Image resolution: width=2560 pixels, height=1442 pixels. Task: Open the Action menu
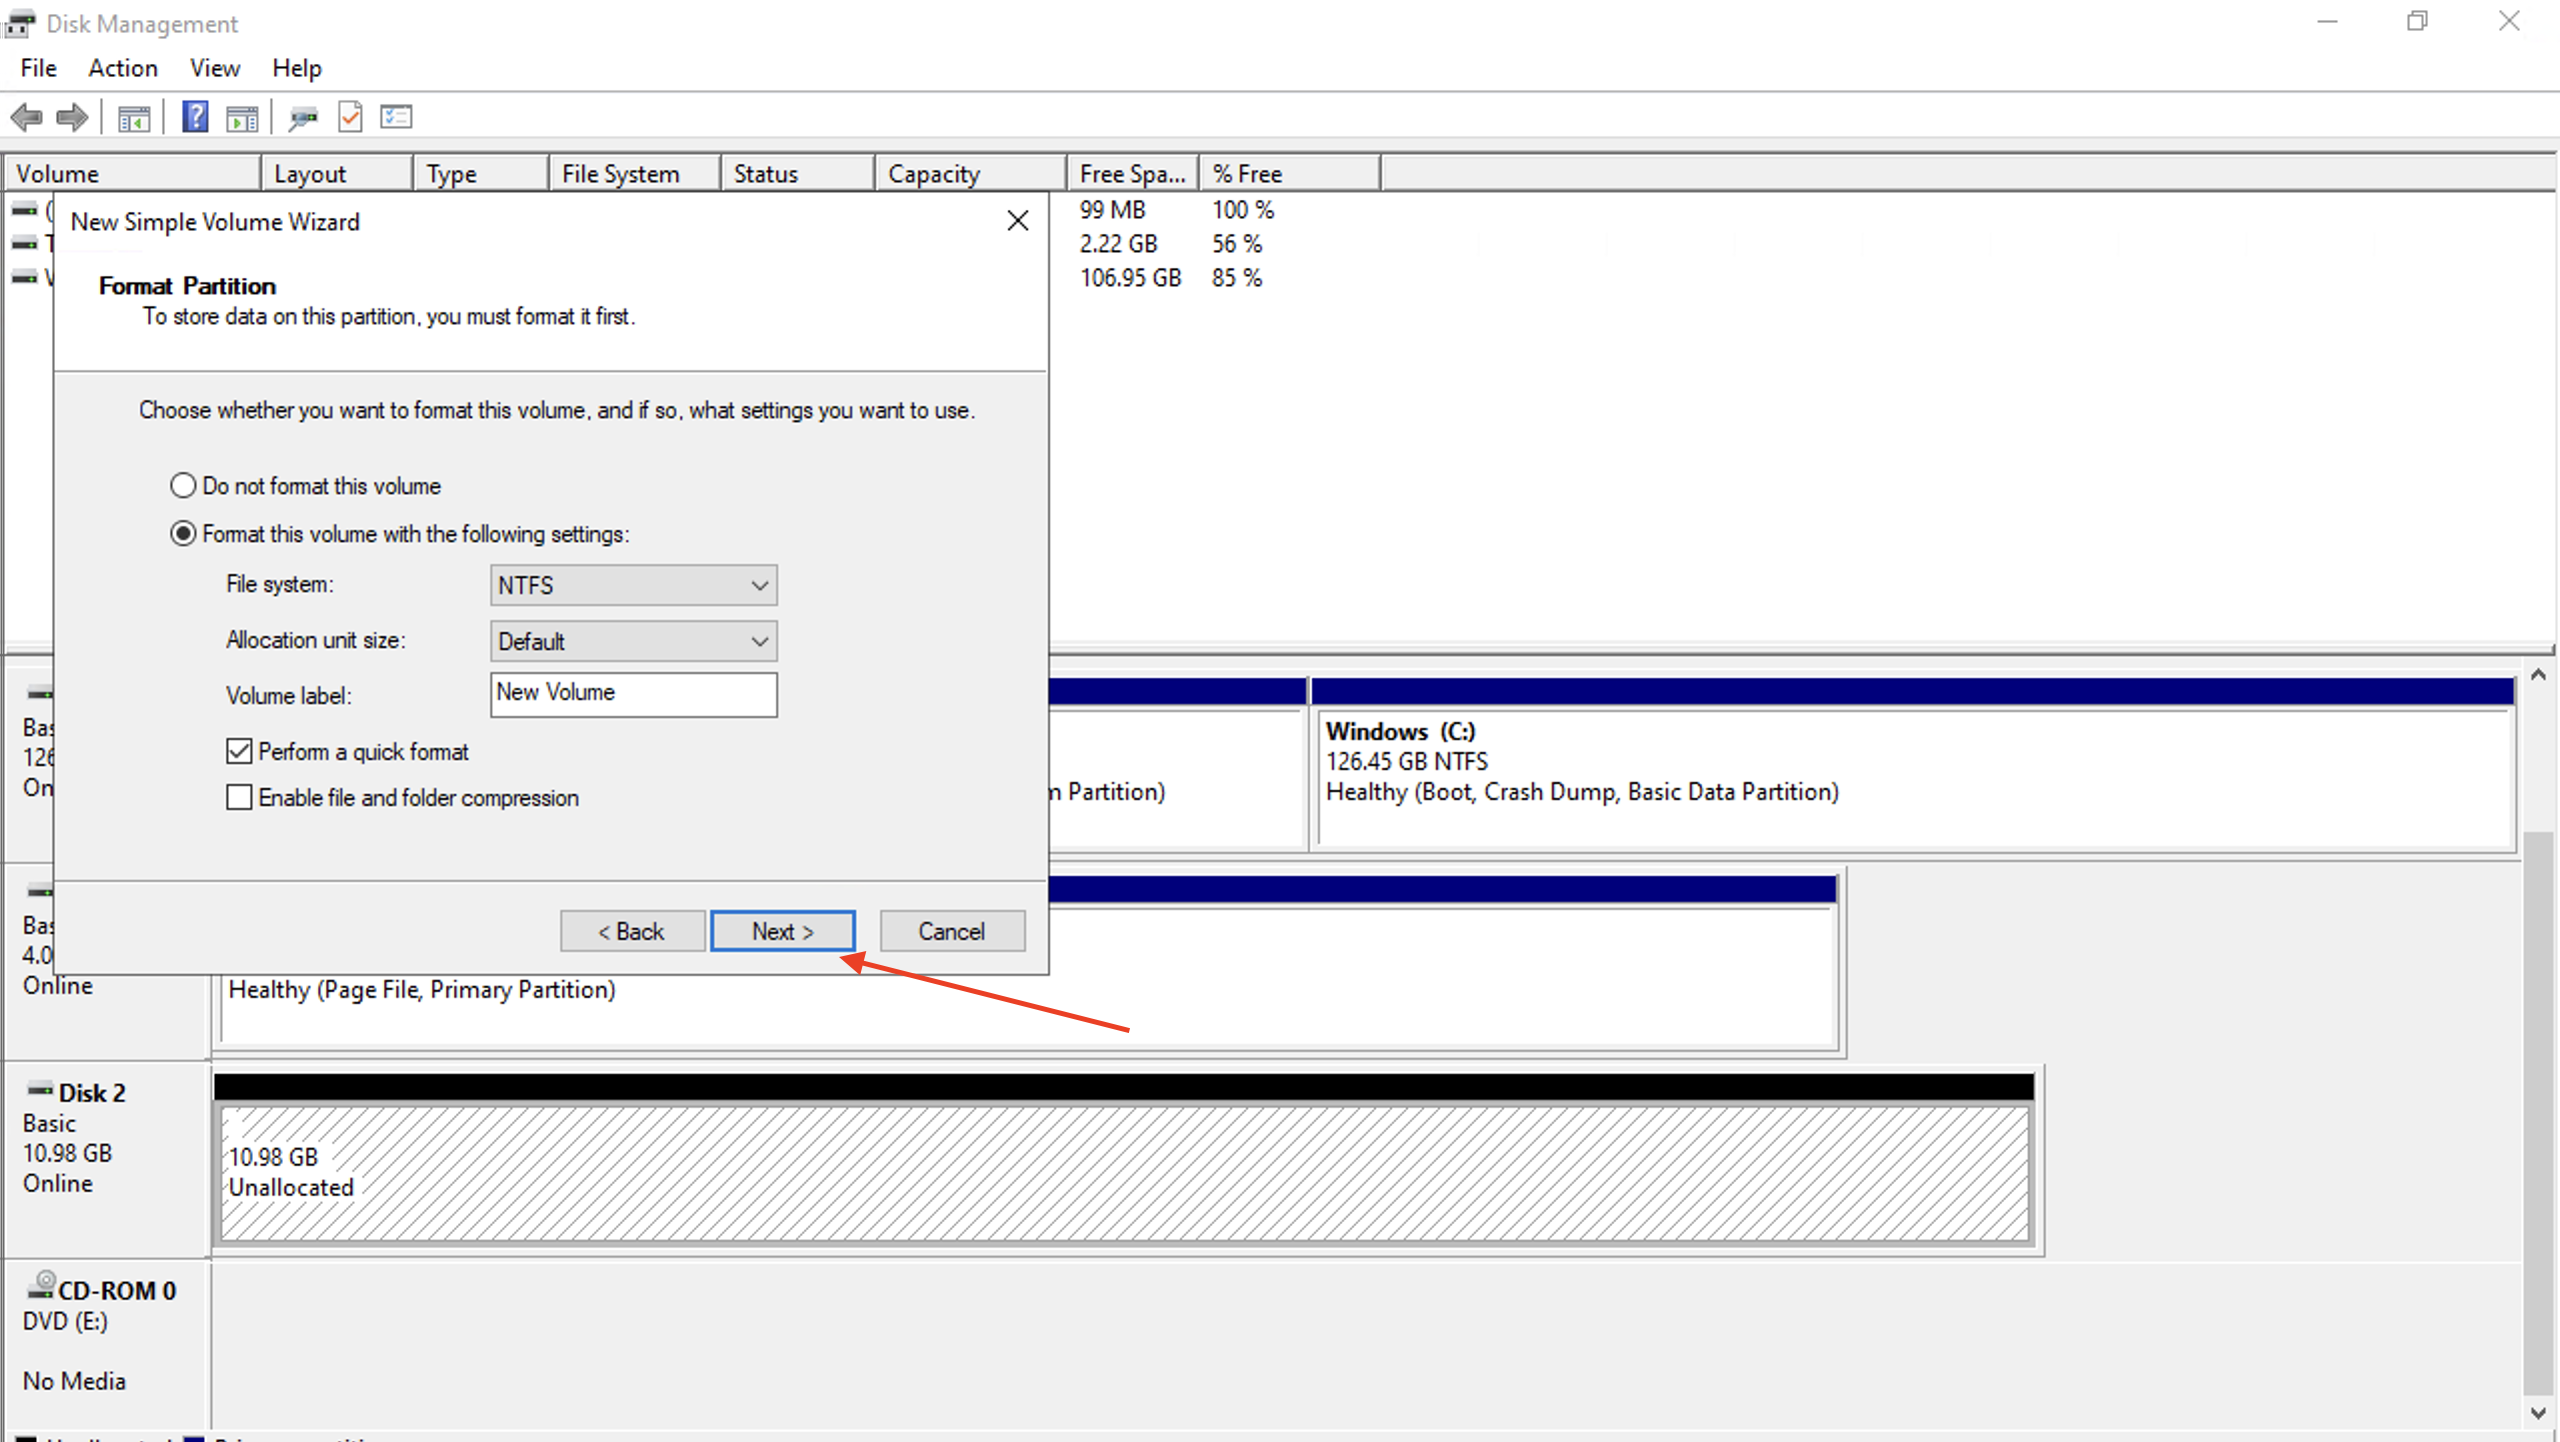click(x=123, y=68)
